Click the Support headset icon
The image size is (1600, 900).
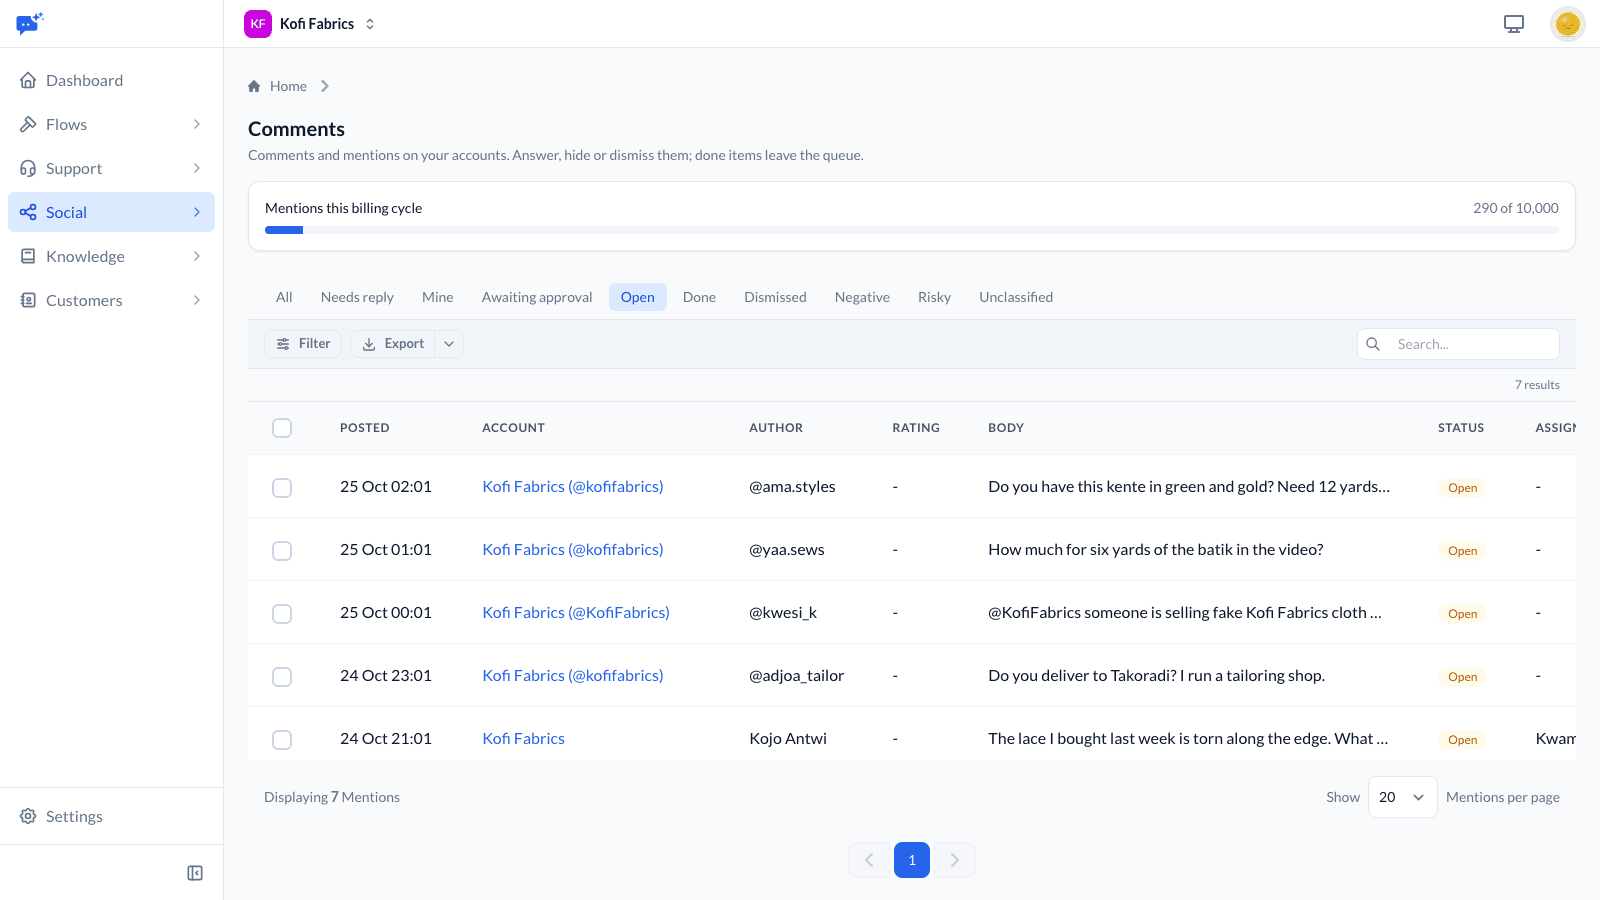[x=28, y=168]
